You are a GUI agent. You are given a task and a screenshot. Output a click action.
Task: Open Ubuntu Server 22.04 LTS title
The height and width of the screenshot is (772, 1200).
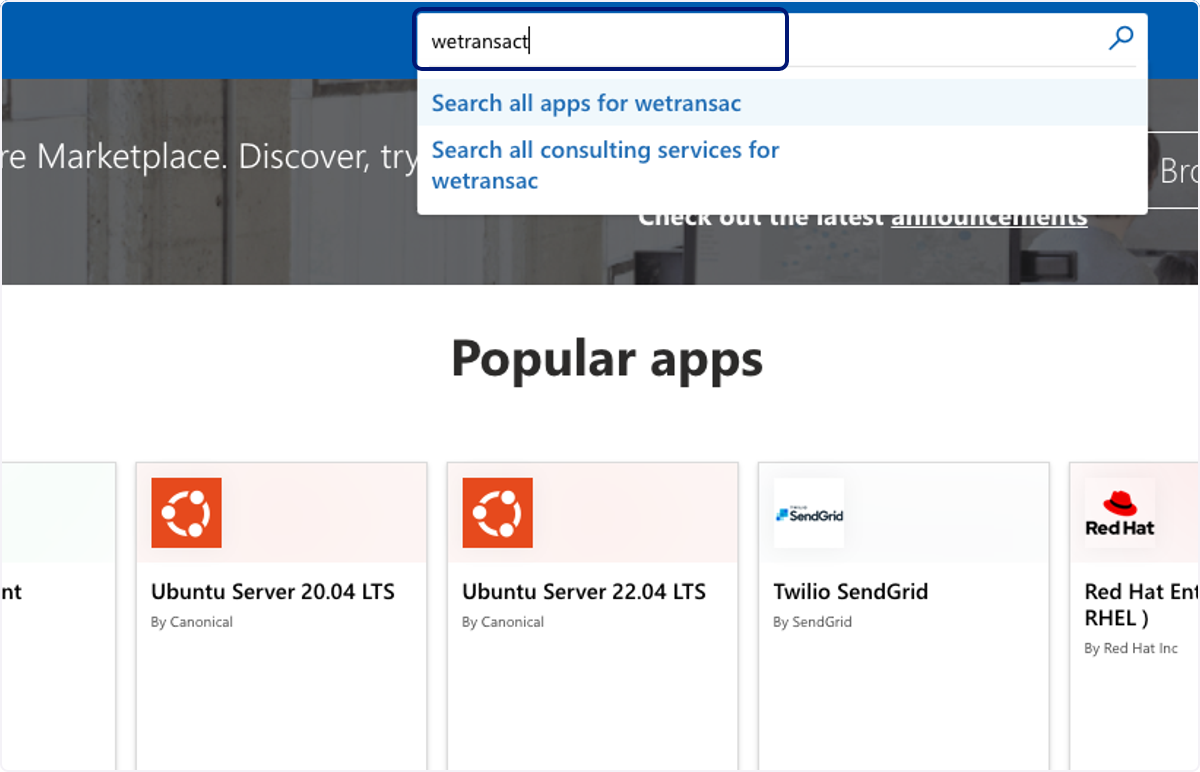584,592
